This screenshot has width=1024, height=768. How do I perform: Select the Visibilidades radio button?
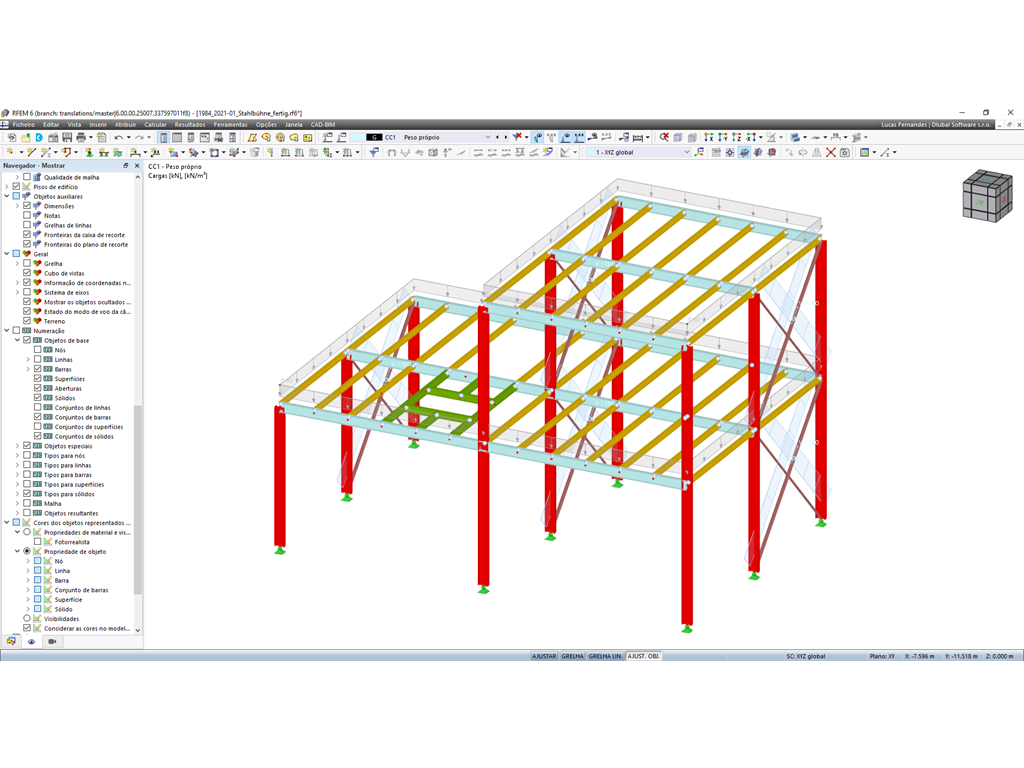tap(27, 618)
